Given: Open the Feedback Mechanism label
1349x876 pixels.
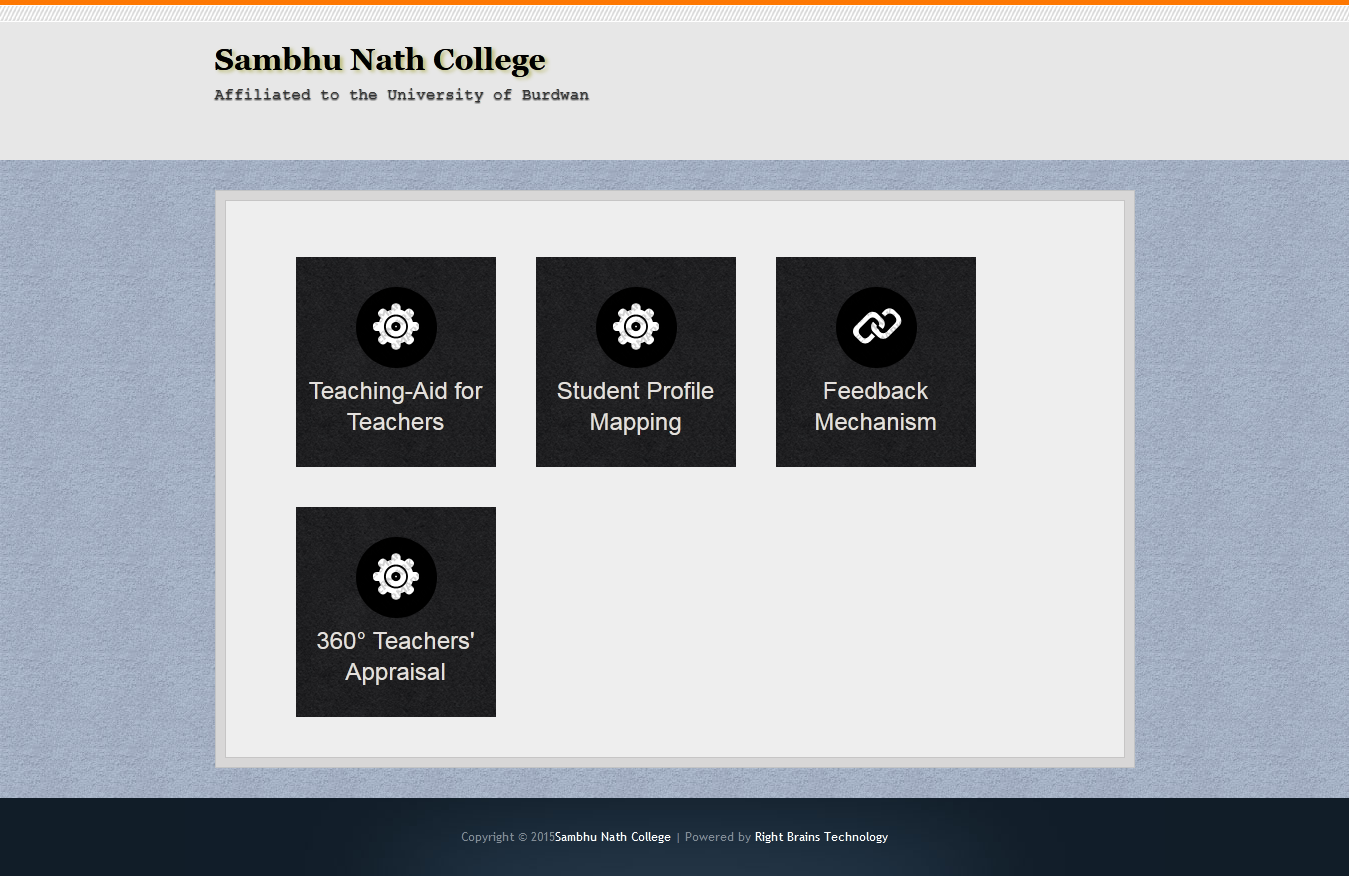Looking at the screenshot, I should point(876,406).
